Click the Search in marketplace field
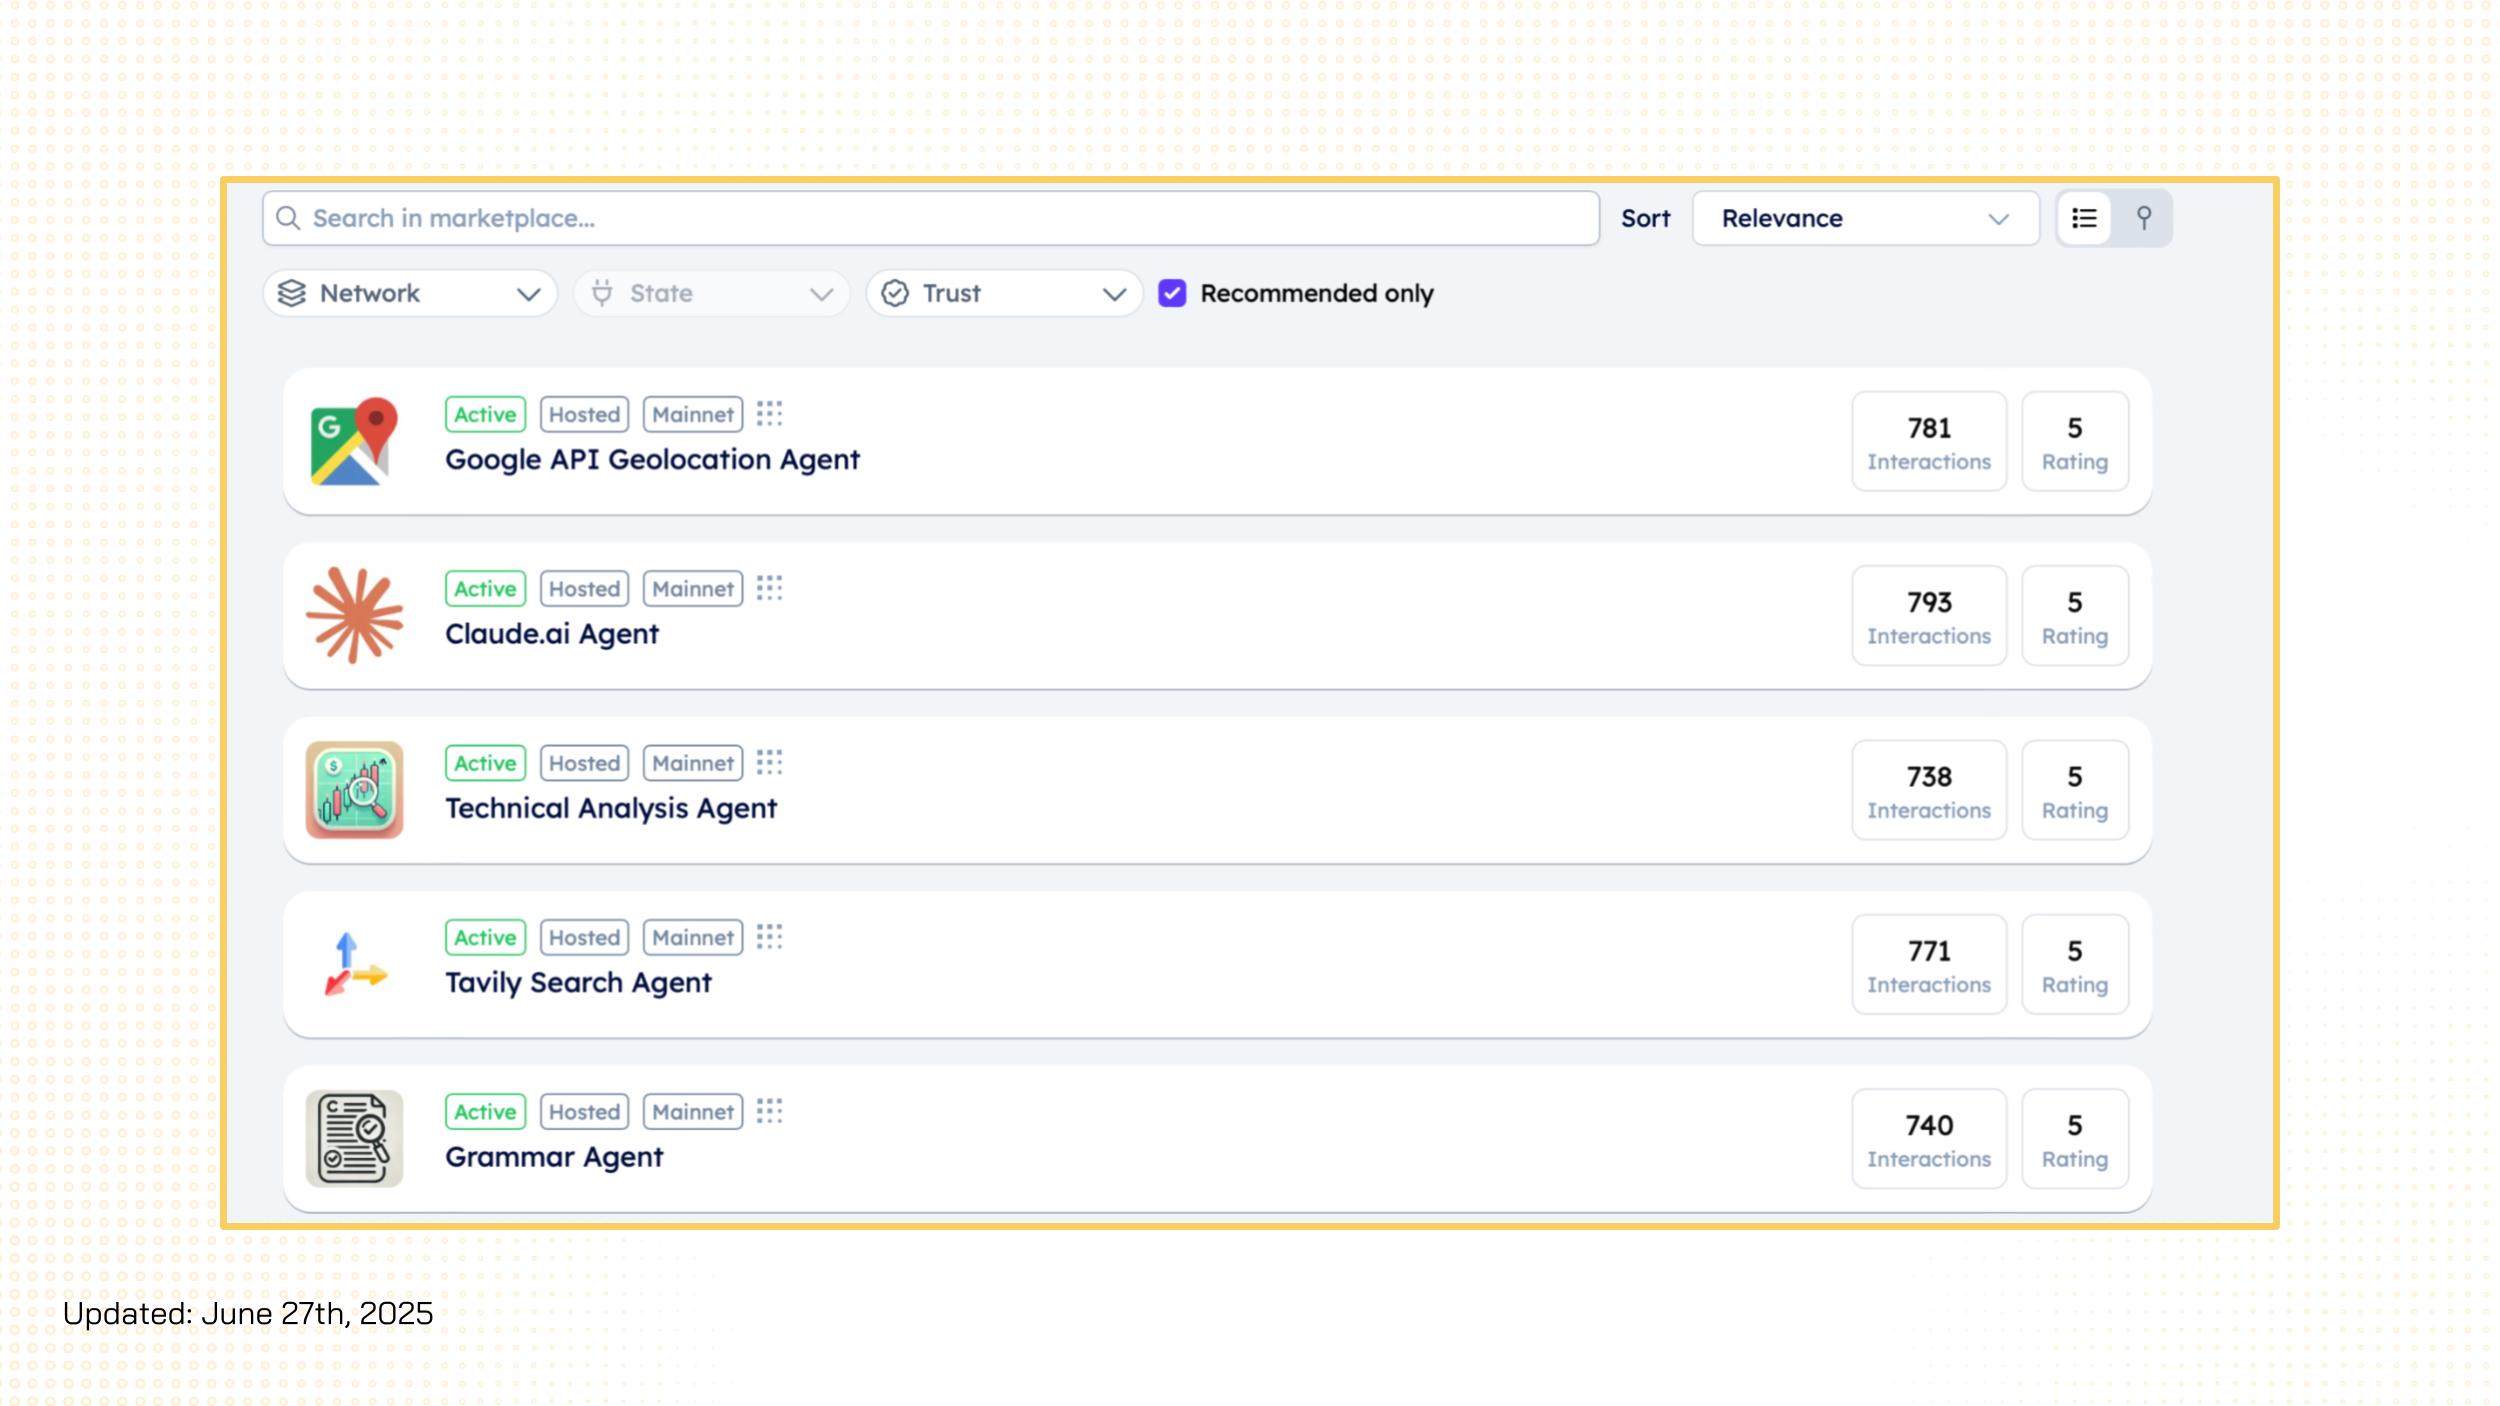Screen dimensions: 2500x1406 point(930,218)
